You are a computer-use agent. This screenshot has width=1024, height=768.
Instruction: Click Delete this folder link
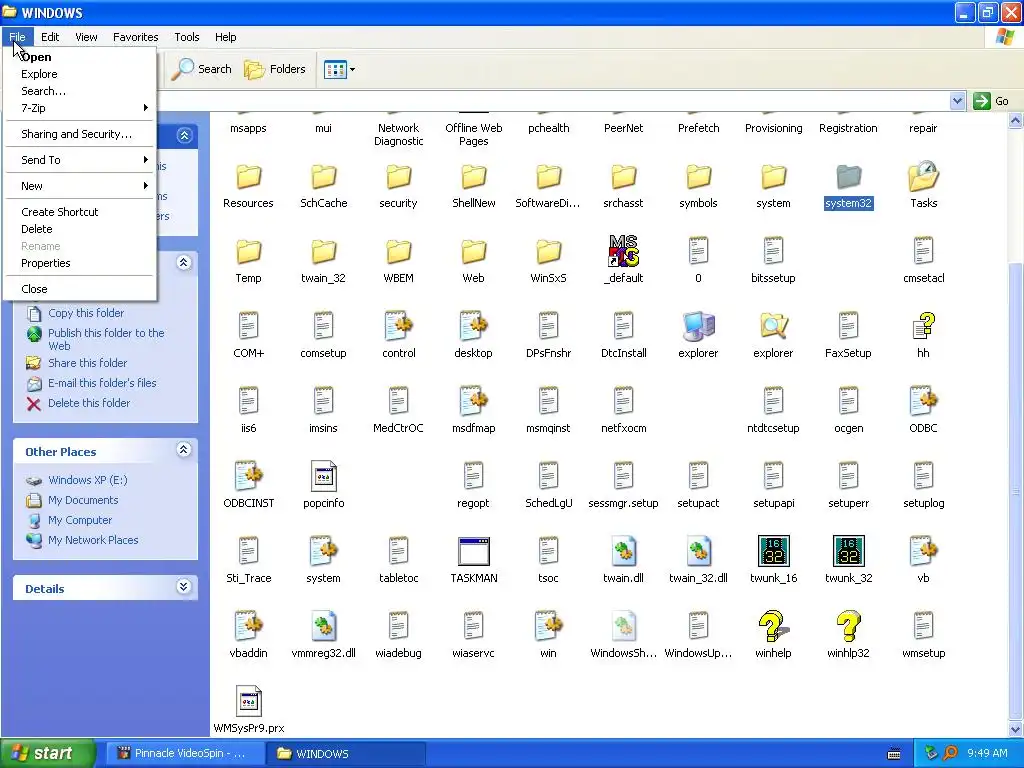89,403
